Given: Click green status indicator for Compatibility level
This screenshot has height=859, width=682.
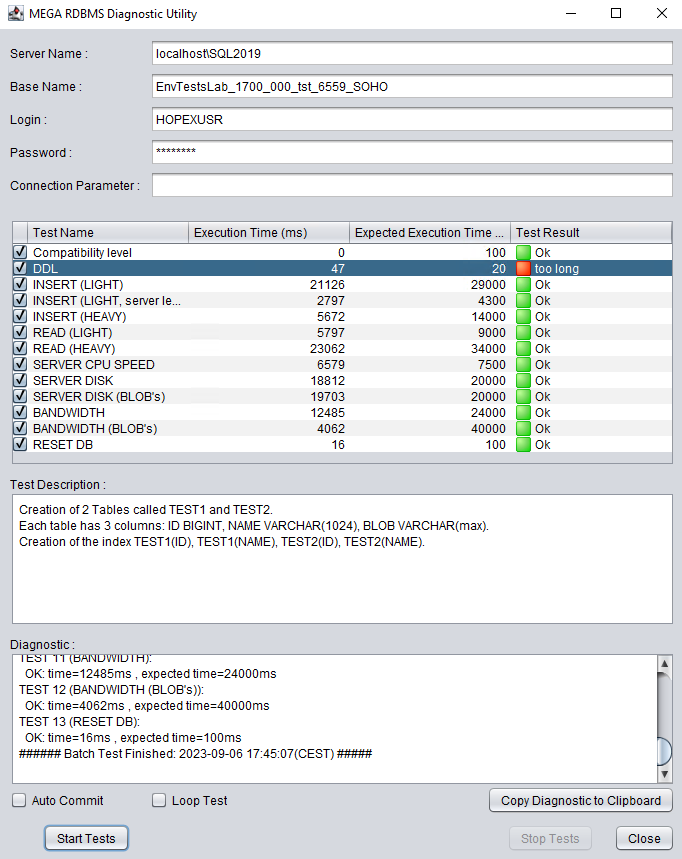Looking at the screenshot, I should click(x=523, y=253).
